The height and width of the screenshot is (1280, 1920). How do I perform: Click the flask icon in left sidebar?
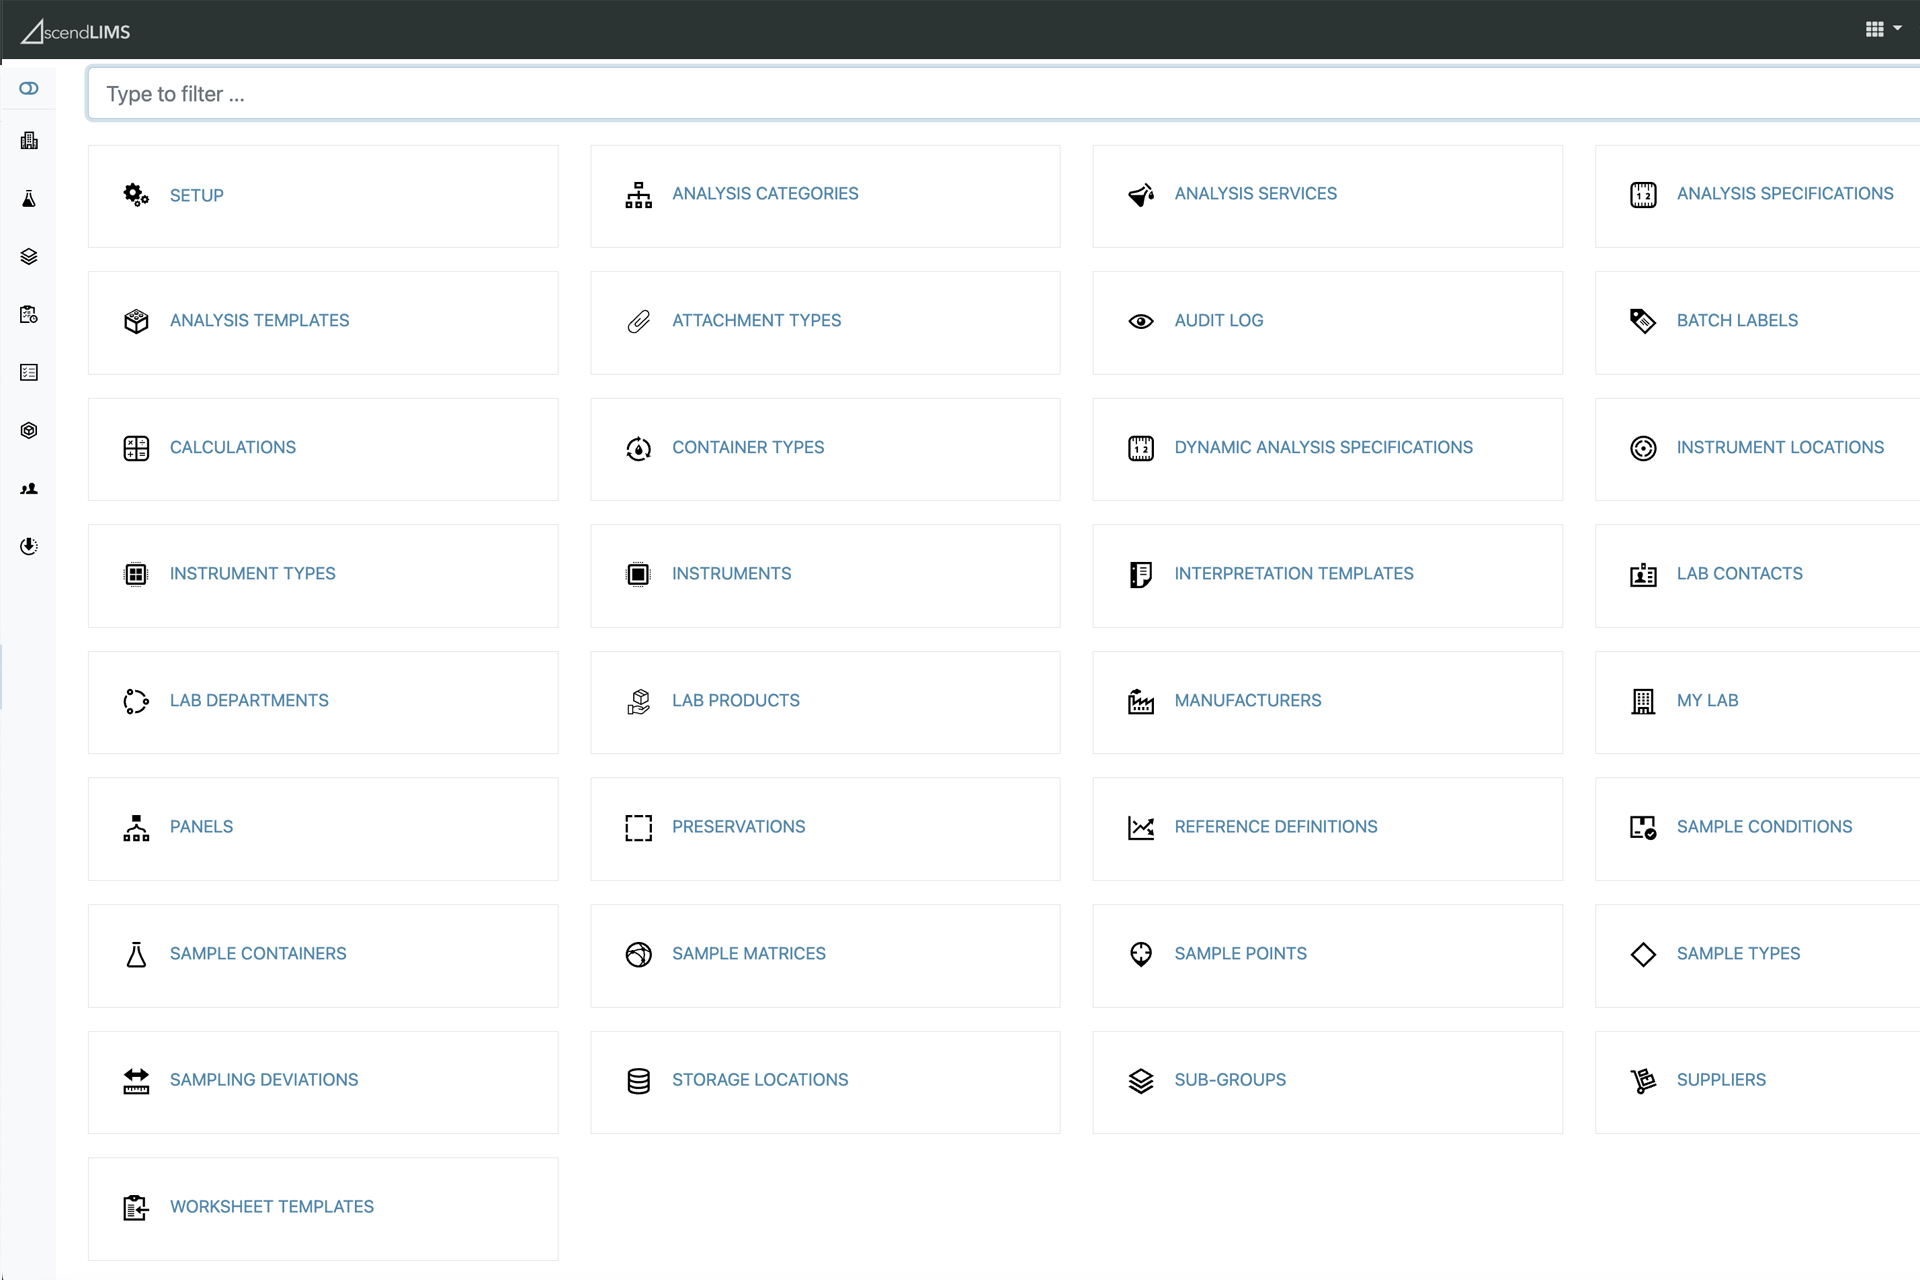(x=29, y=199)
